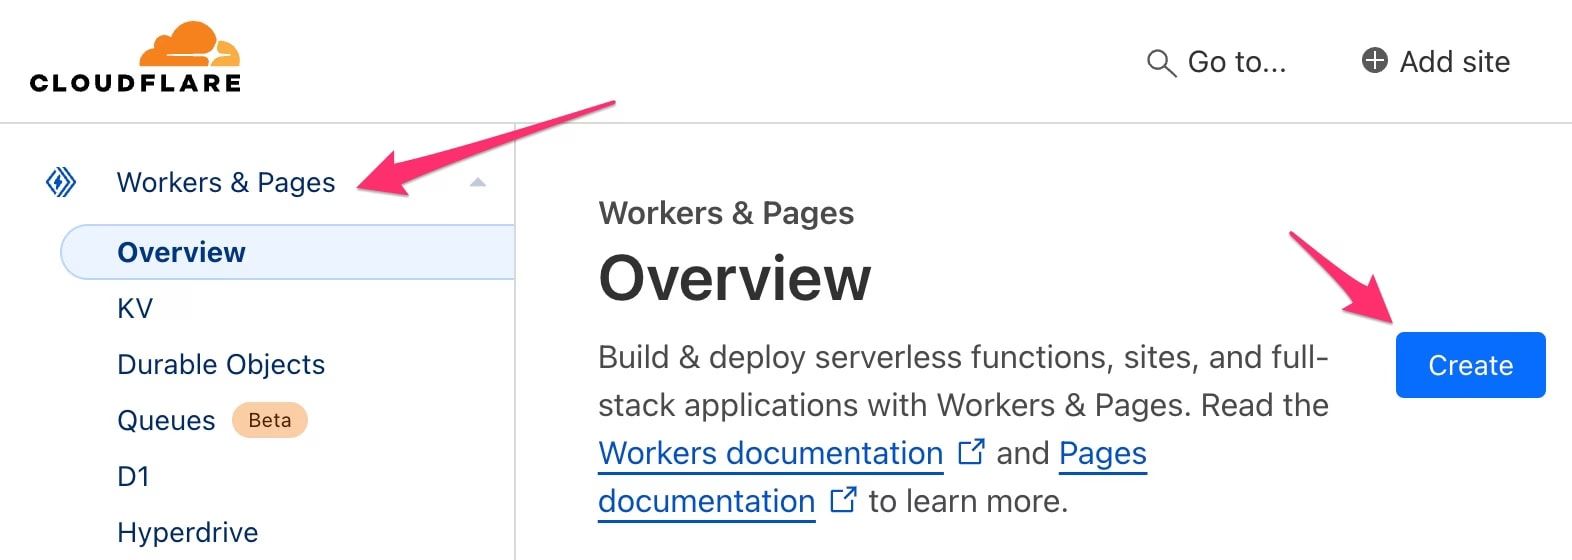Click the Add site label
1572x560 pixels.
pos(1454,62)
